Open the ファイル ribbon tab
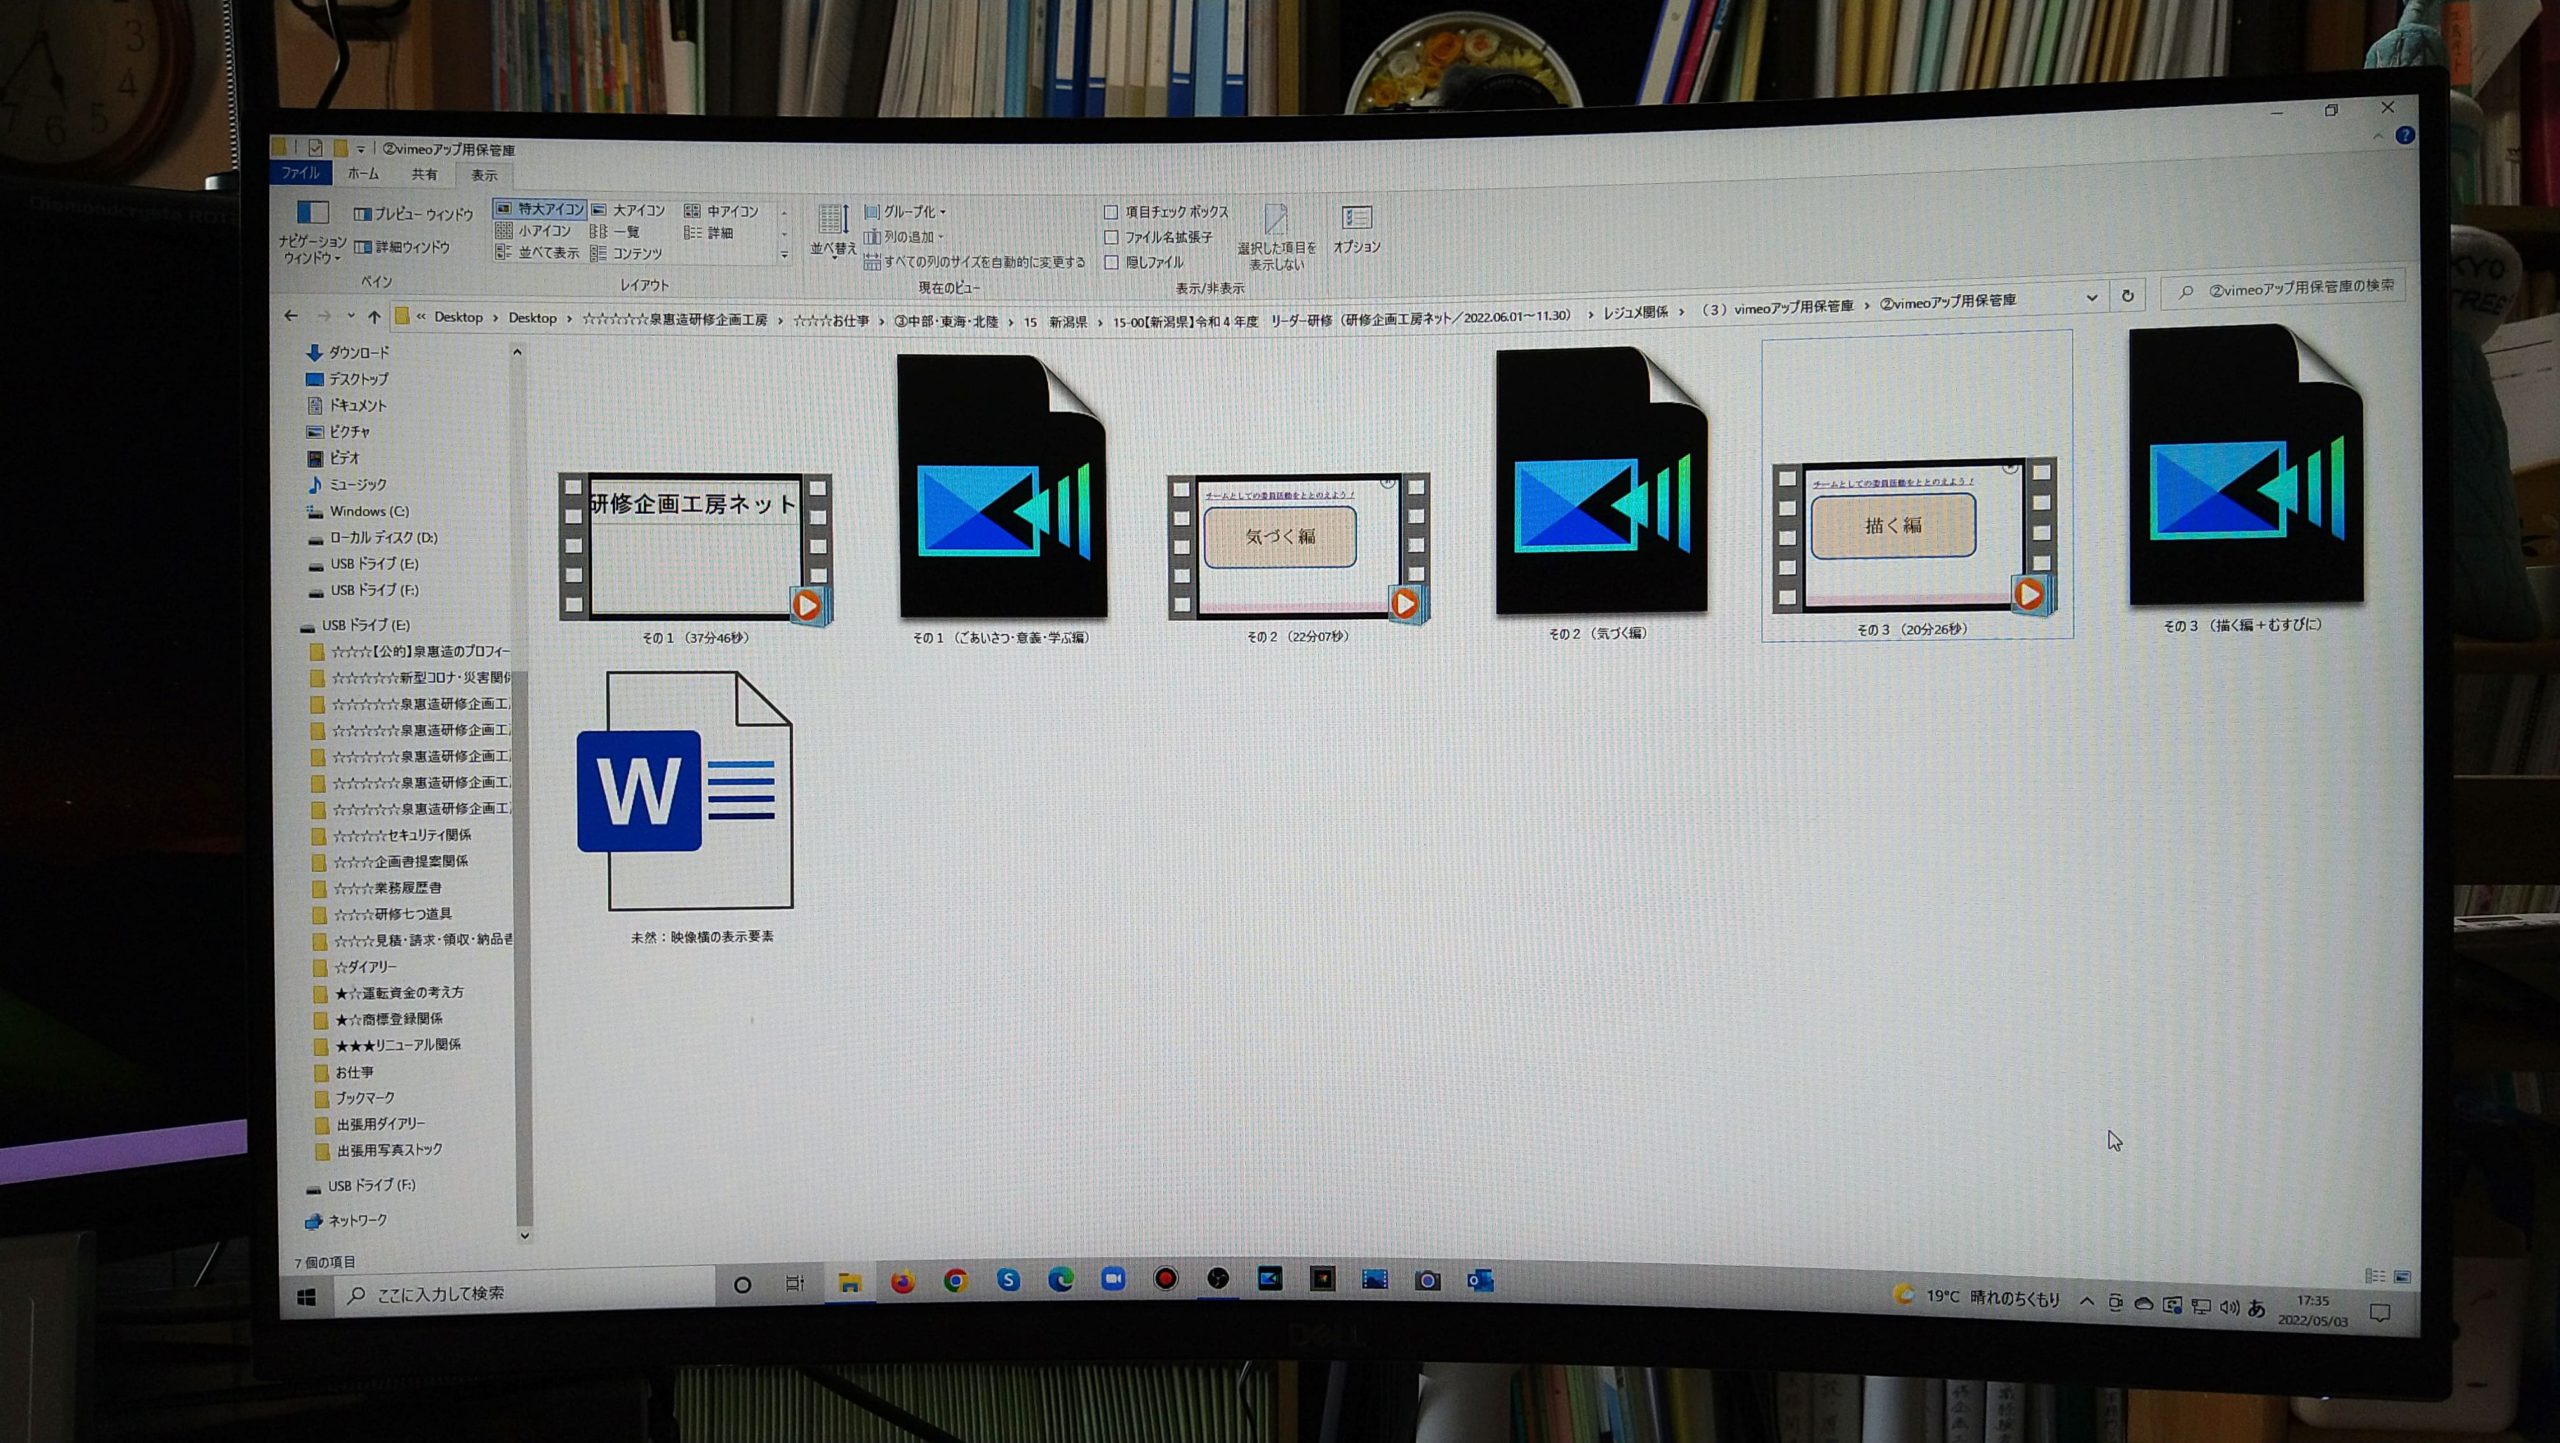Screen dimensions: 2560x1443 (300, 173)
